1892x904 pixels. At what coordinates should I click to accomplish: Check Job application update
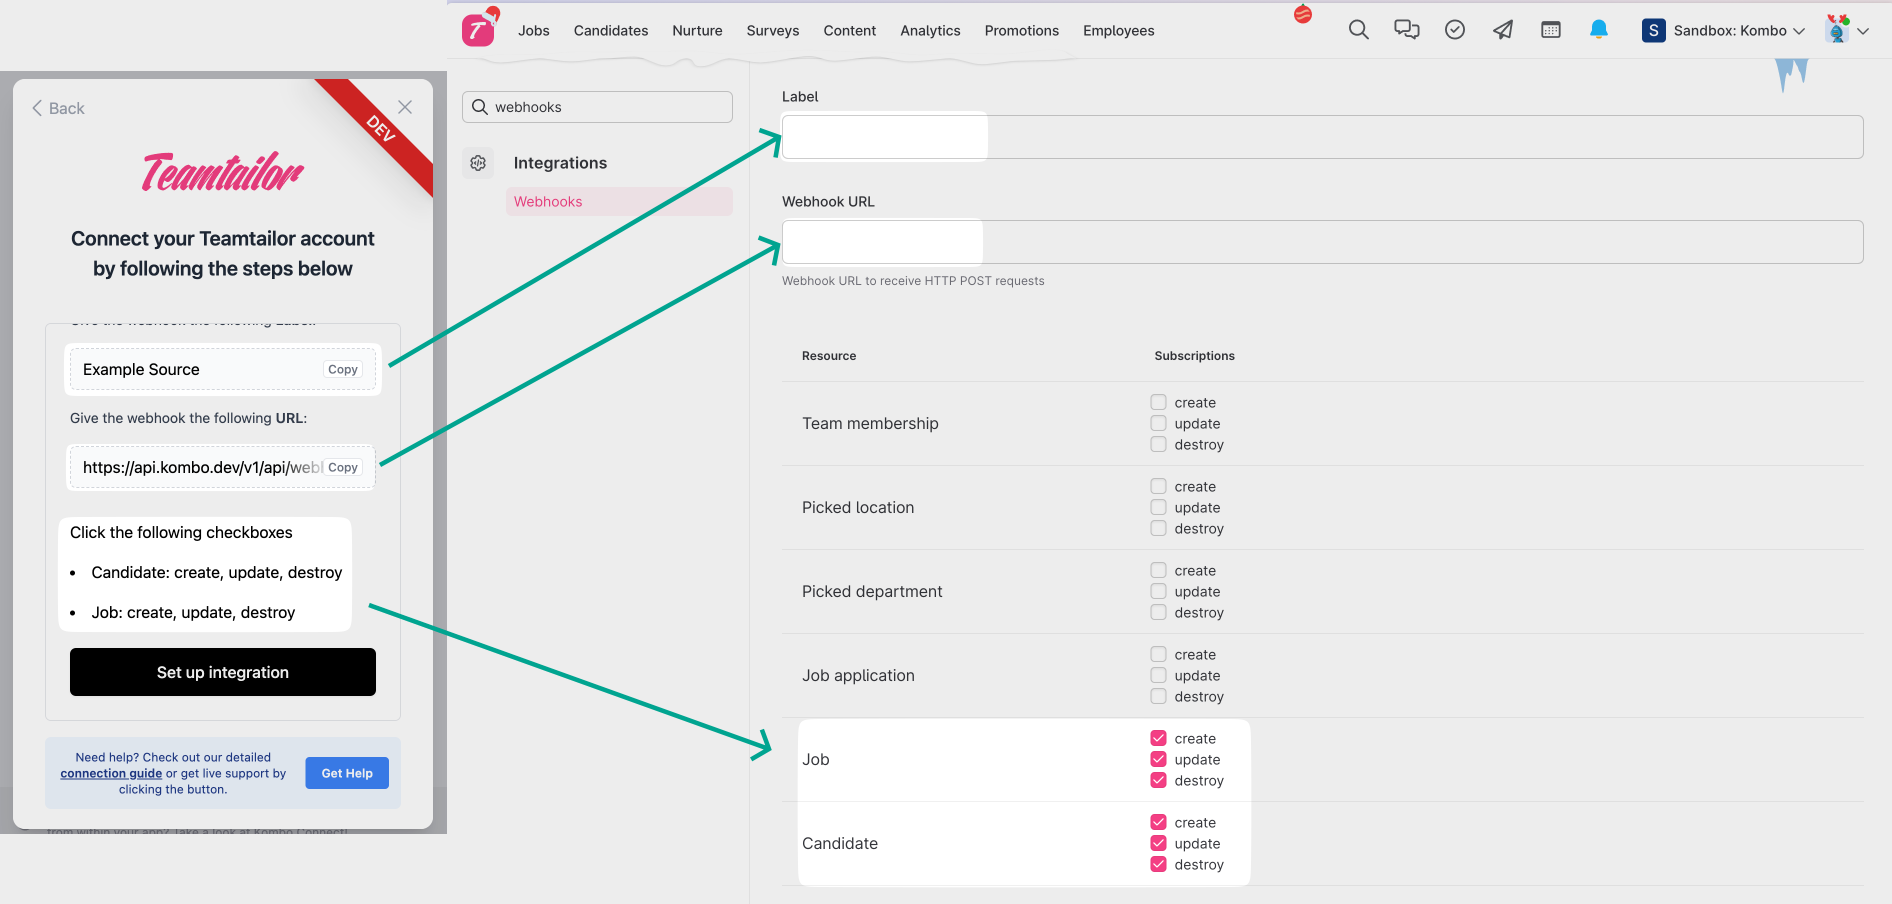click(1158, 675)
